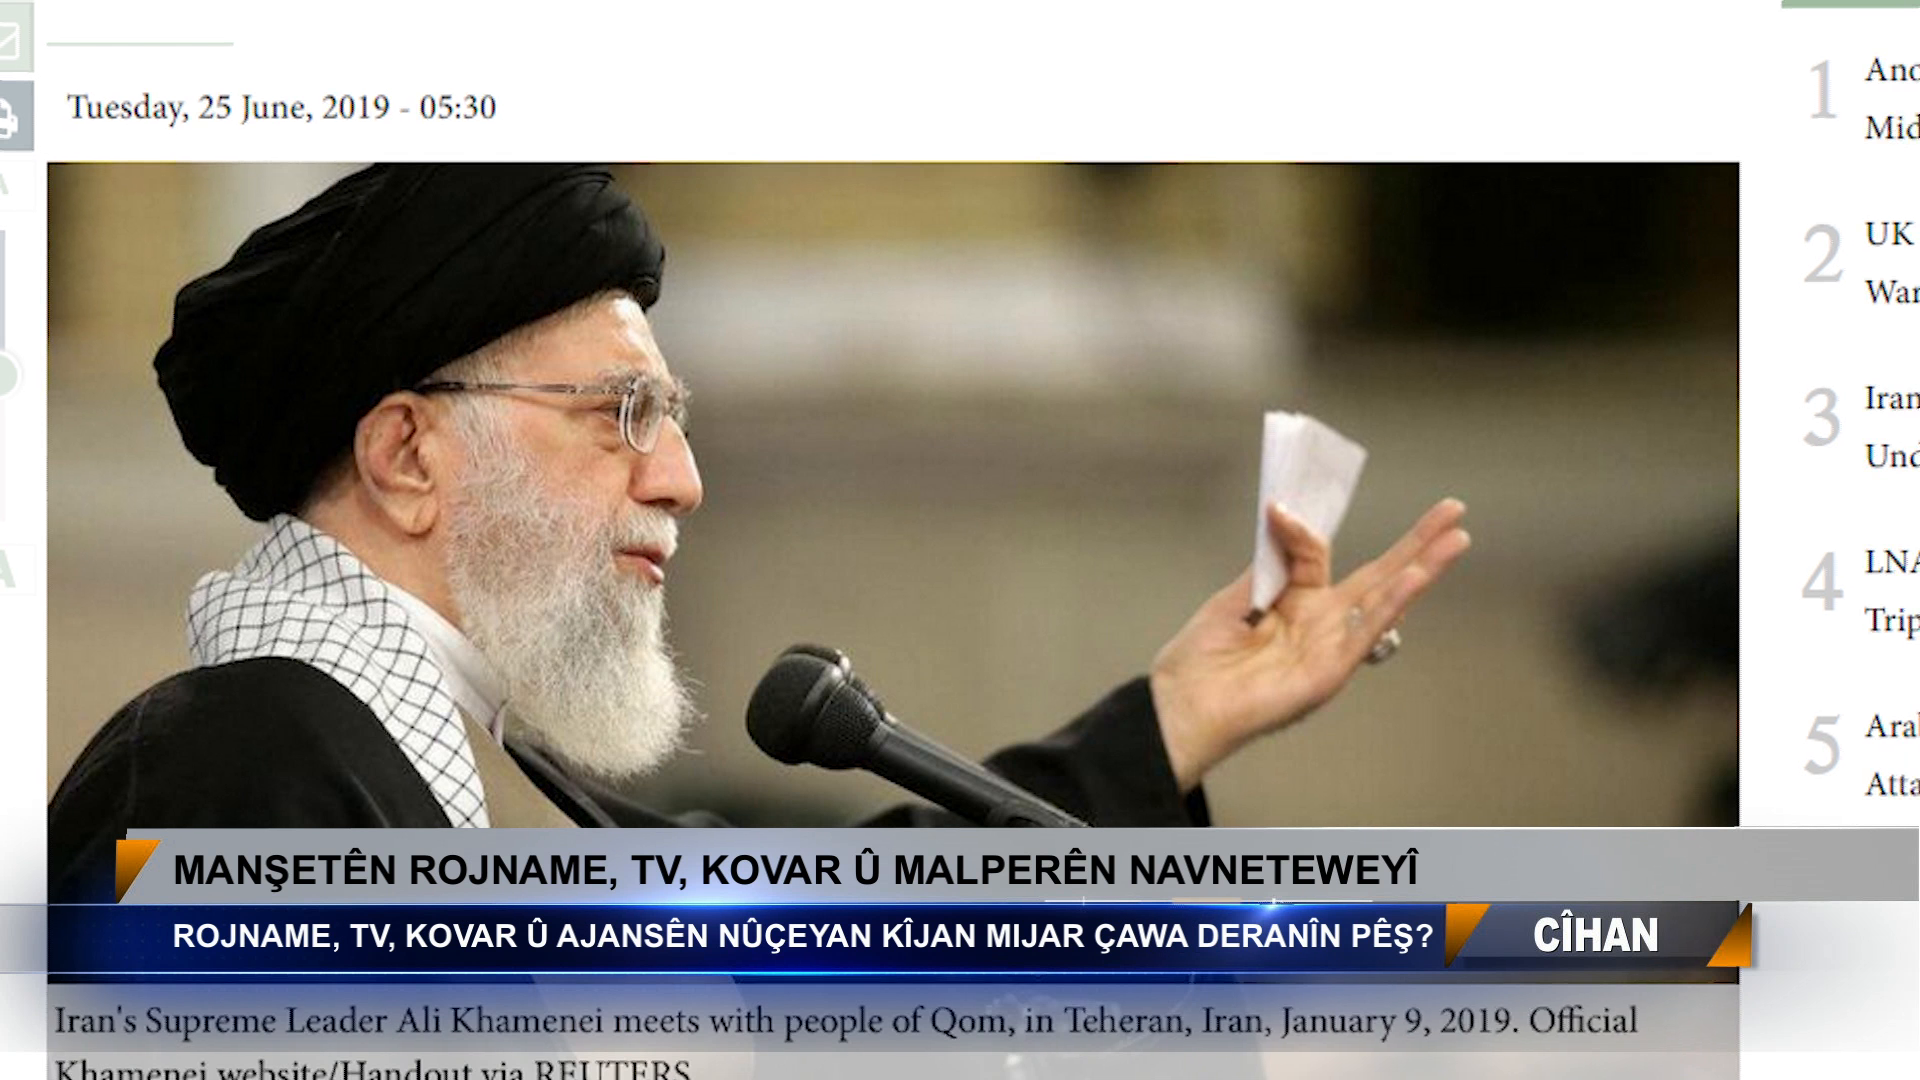Open trending story starting with Iran

(x=1891, y=427)
